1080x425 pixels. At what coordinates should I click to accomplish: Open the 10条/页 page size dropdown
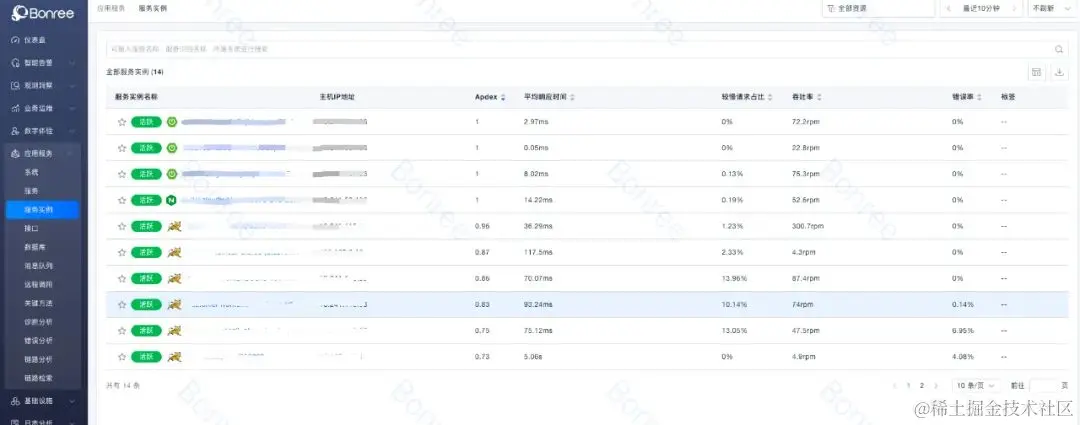click(976, 386)
